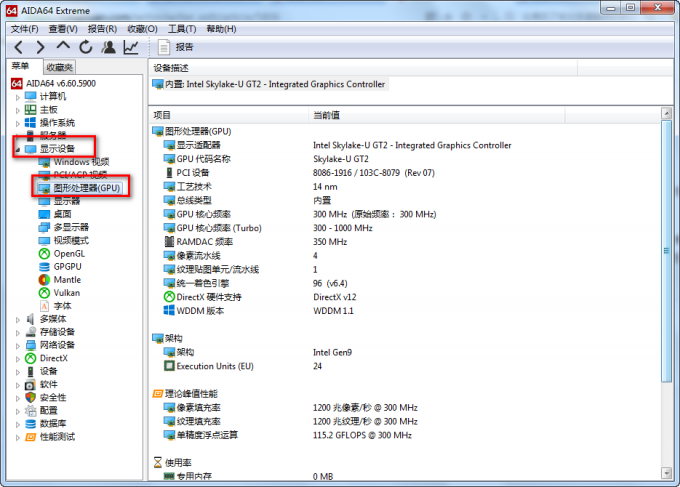Select GPGPU under display devices
The width and height of the screenshot is (680, 487).
(69, 266)
